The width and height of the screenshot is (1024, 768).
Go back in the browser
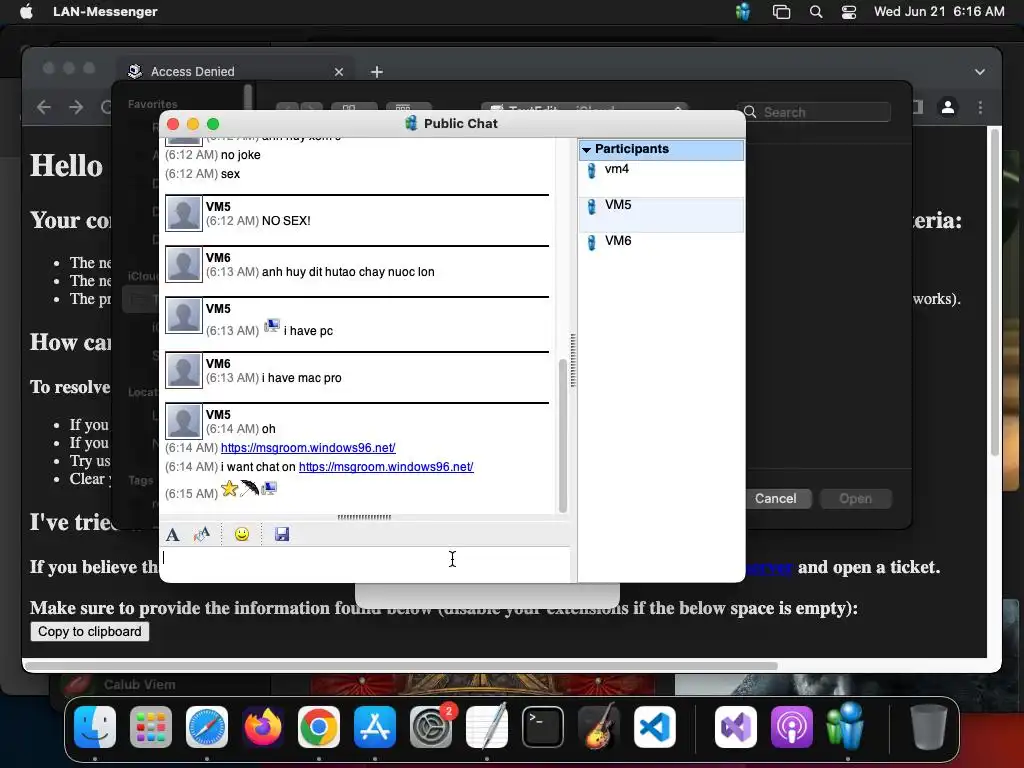pos(44,107)
